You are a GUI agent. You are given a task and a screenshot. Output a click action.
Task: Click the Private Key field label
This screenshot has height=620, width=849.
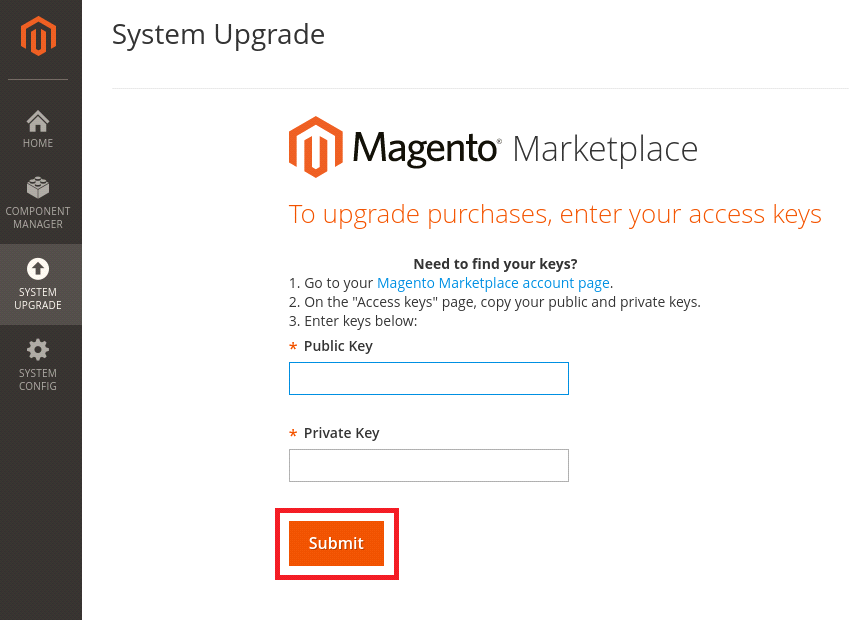341,433
